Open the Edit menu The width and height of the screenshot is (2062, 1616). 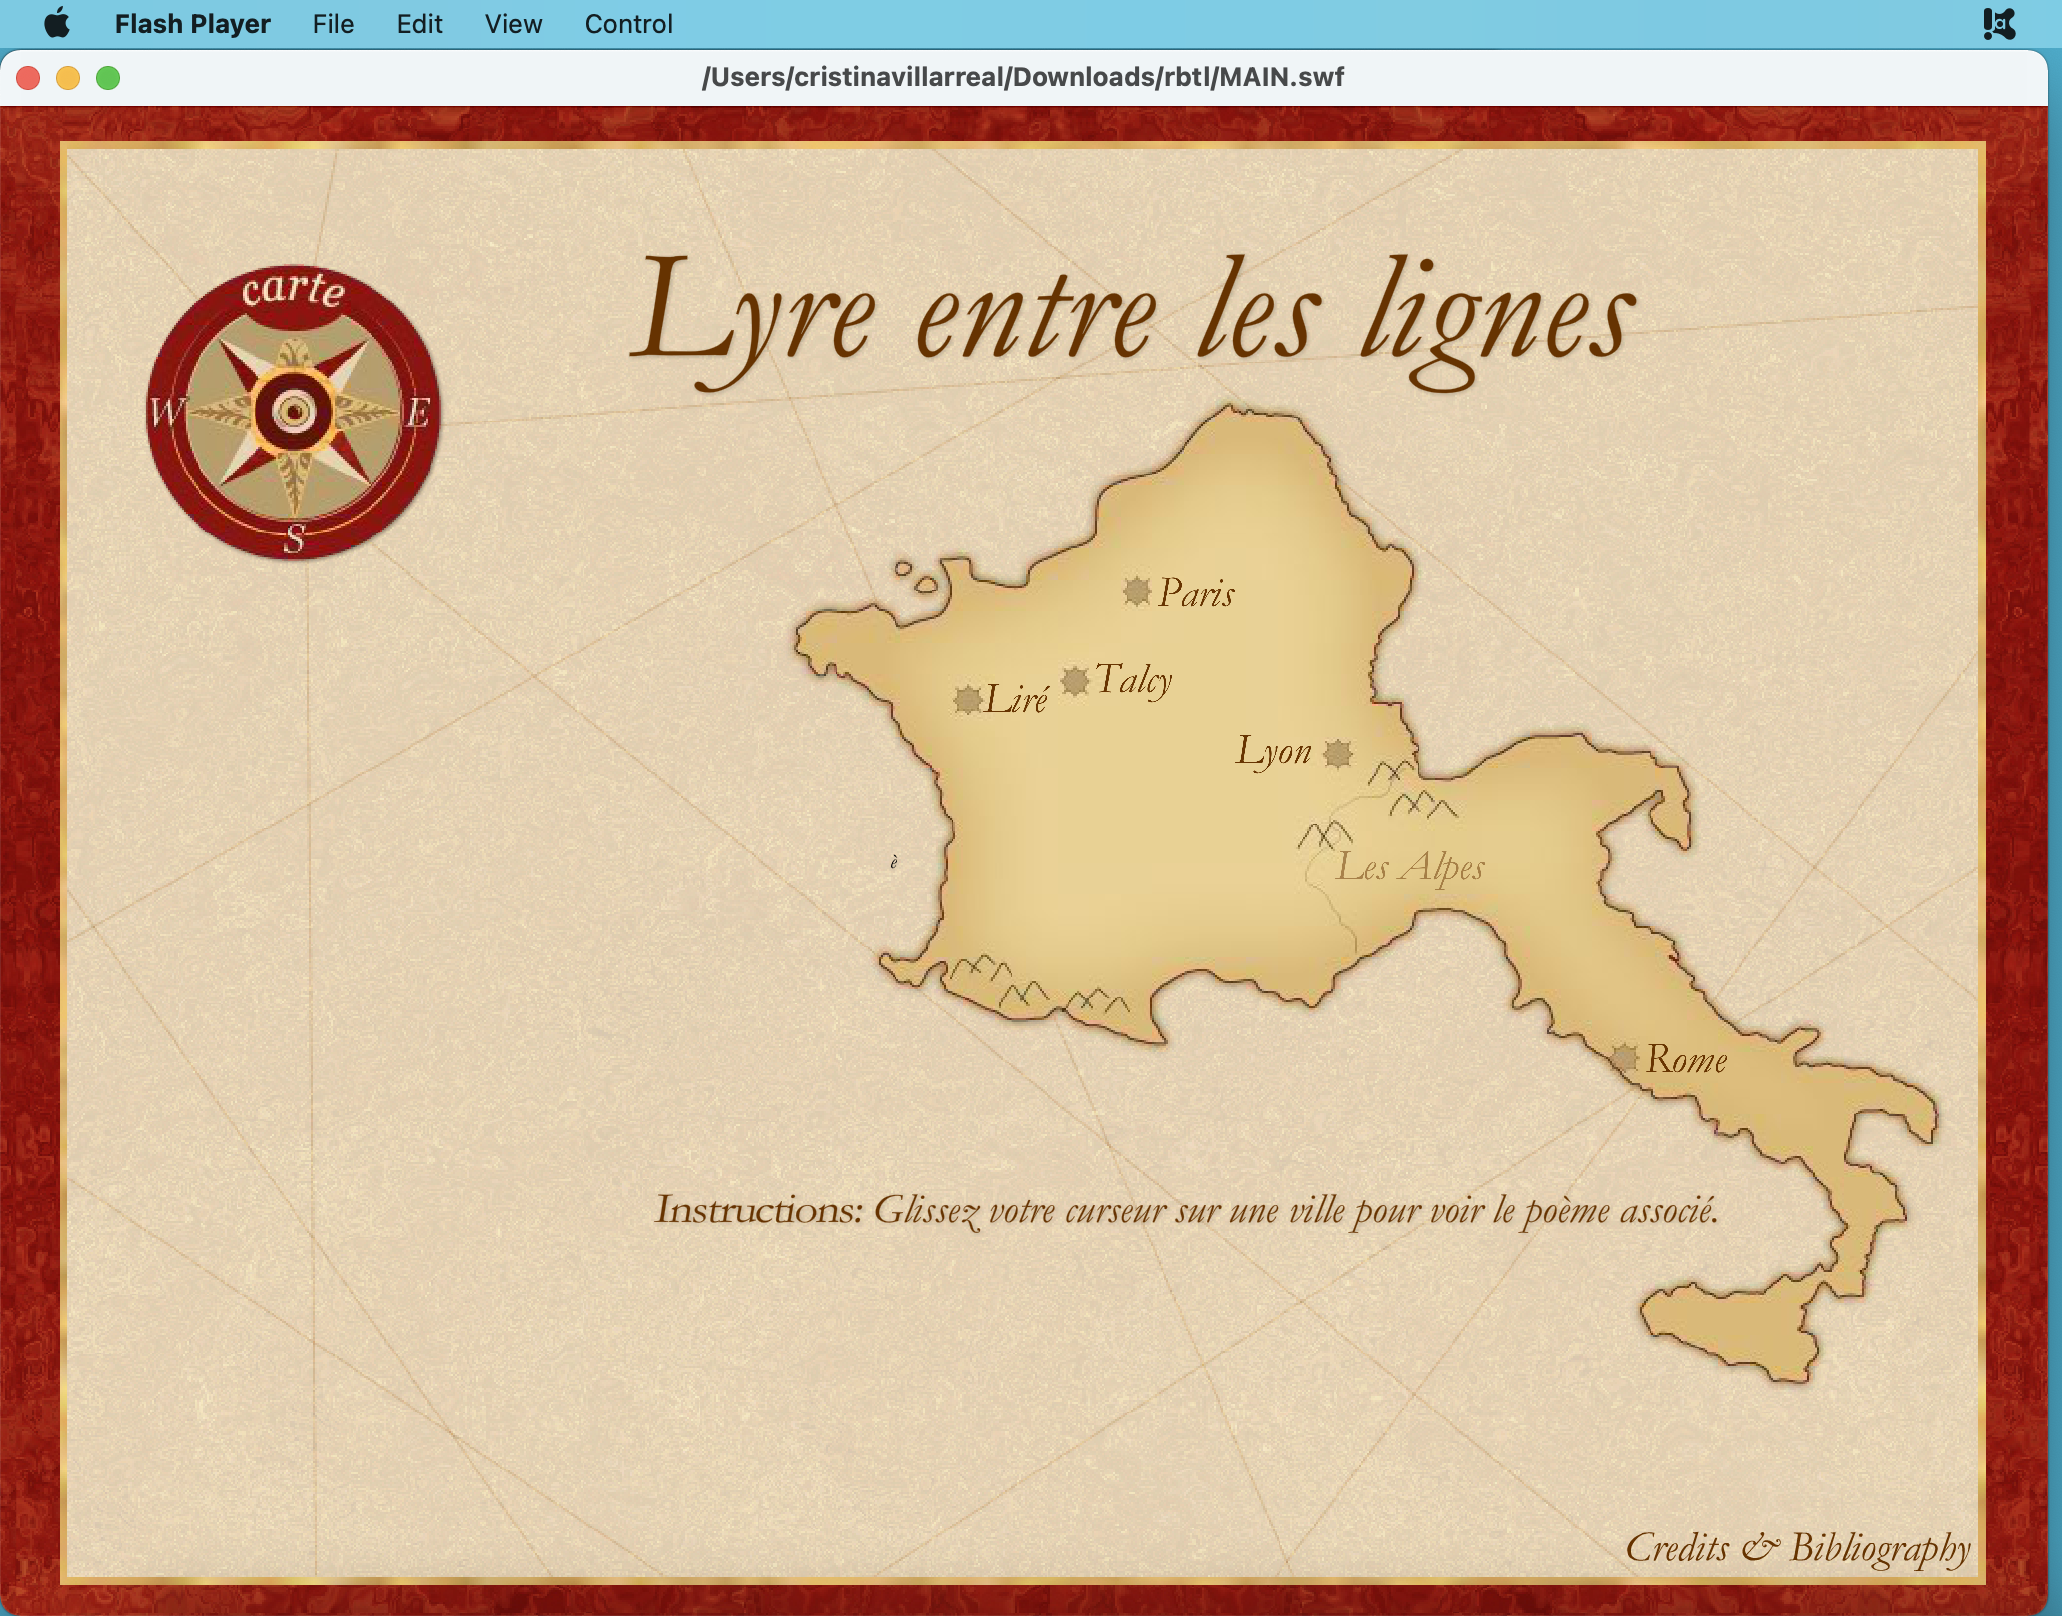pos(419,23)
